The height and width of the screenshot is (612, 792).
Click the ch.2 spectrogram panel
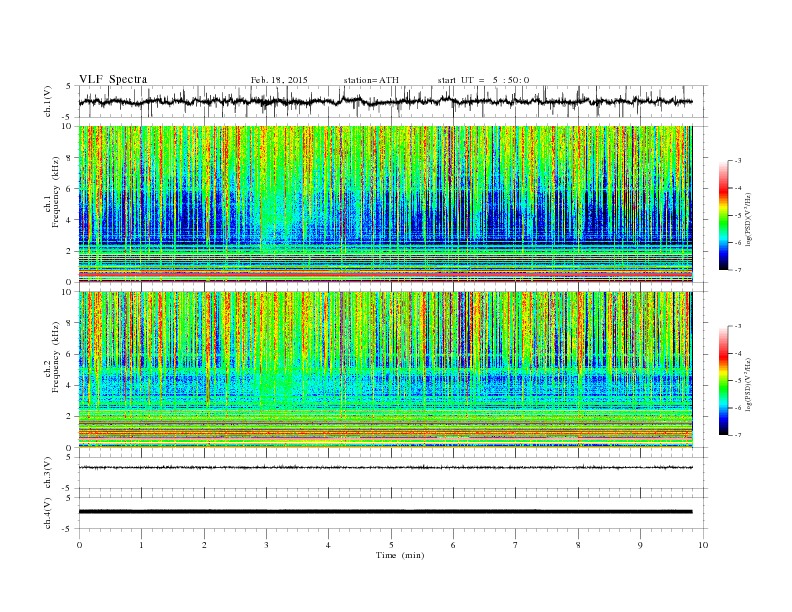(385, 369)
